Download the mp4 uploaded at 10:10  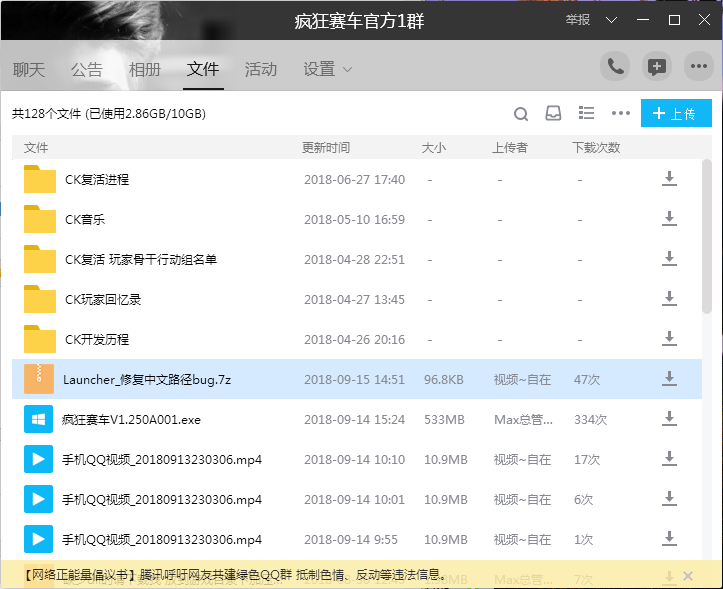coord(669,459)
